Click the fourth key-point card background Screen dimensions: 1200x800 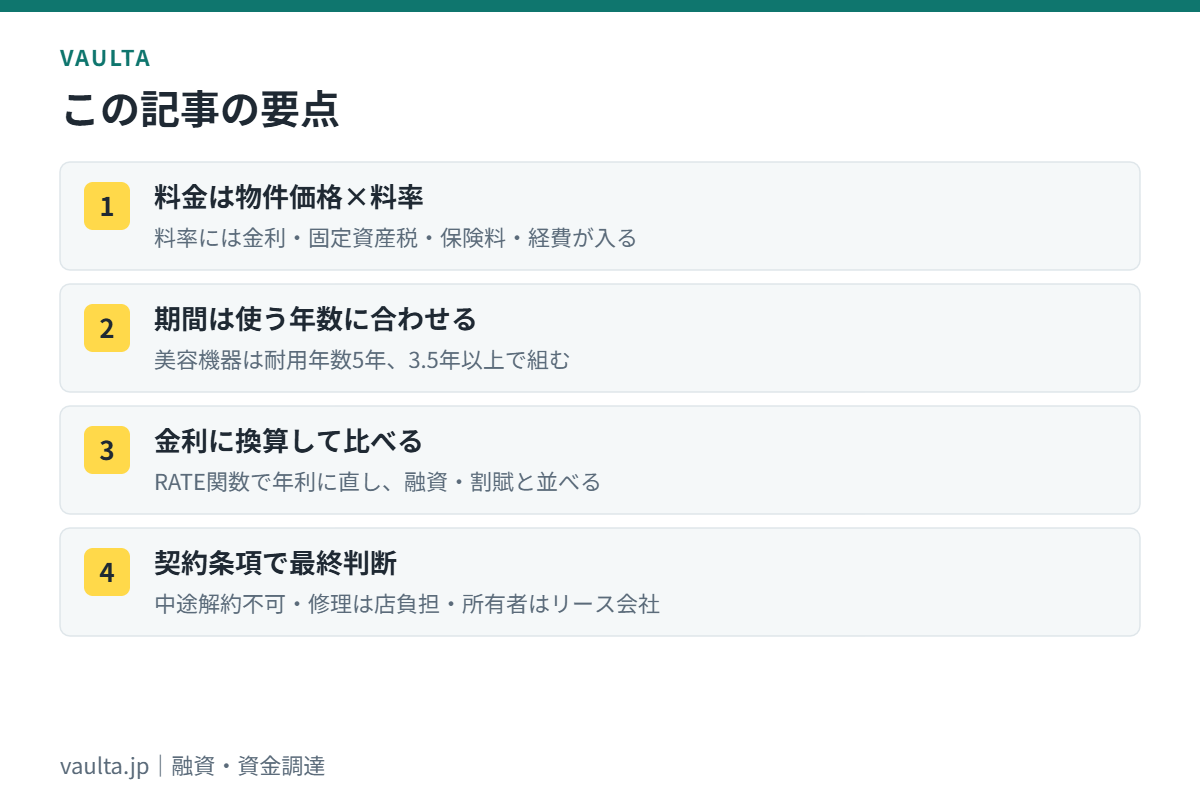(x=600, y=582)
